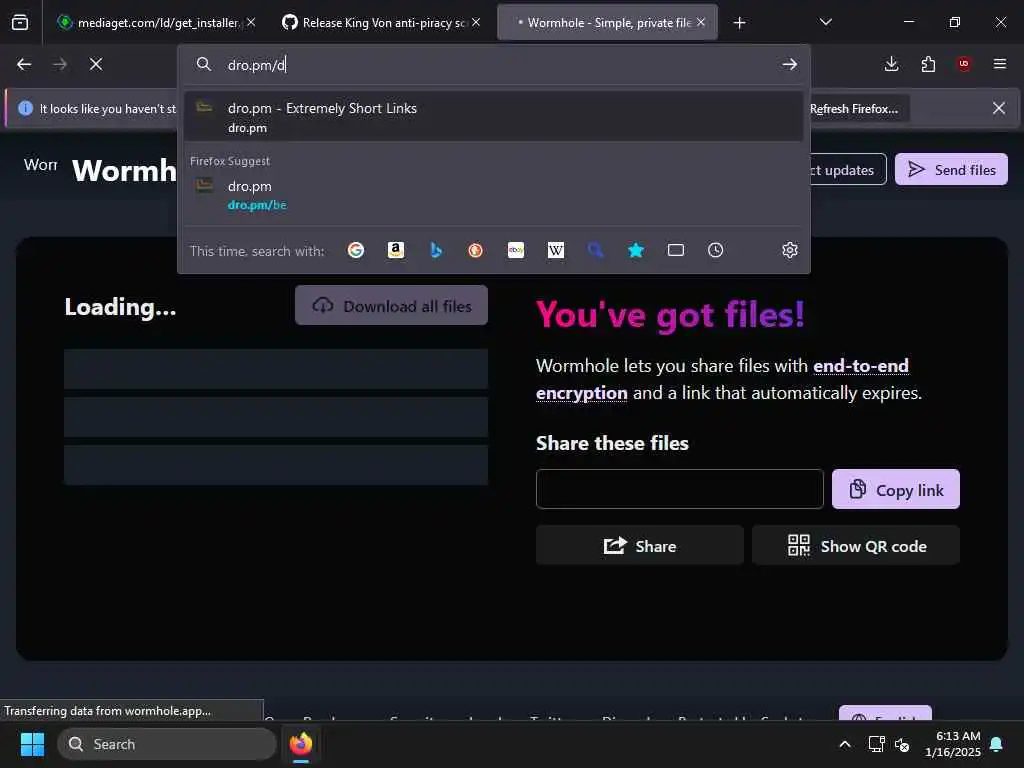Search open tabs using tabs icon
The height and width of the screenshot is (768, 1024).
676,250
